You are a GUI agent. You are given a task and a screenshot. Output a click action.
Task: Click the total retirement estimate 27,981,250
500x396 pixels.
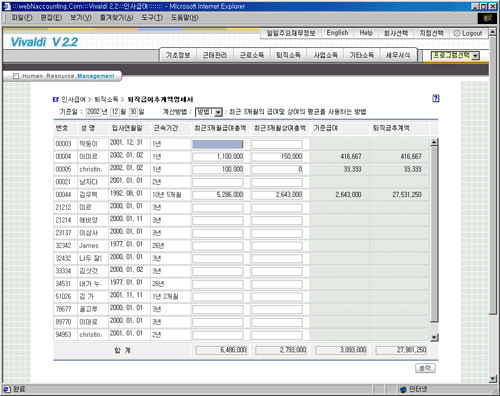pos(401,350)
